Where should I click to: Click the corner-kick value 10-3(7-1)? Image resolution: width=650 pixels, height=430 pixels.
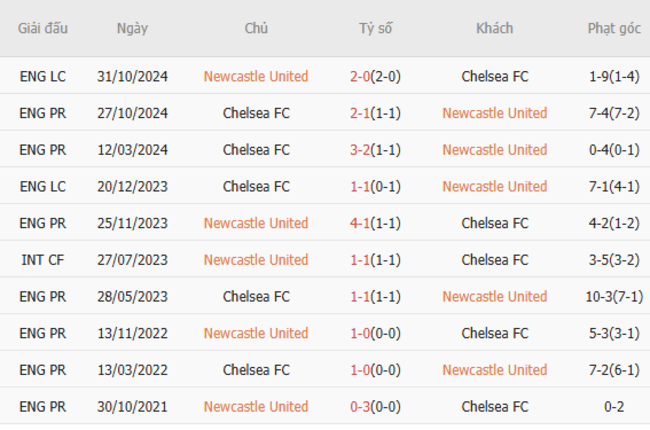pos(614,296)
